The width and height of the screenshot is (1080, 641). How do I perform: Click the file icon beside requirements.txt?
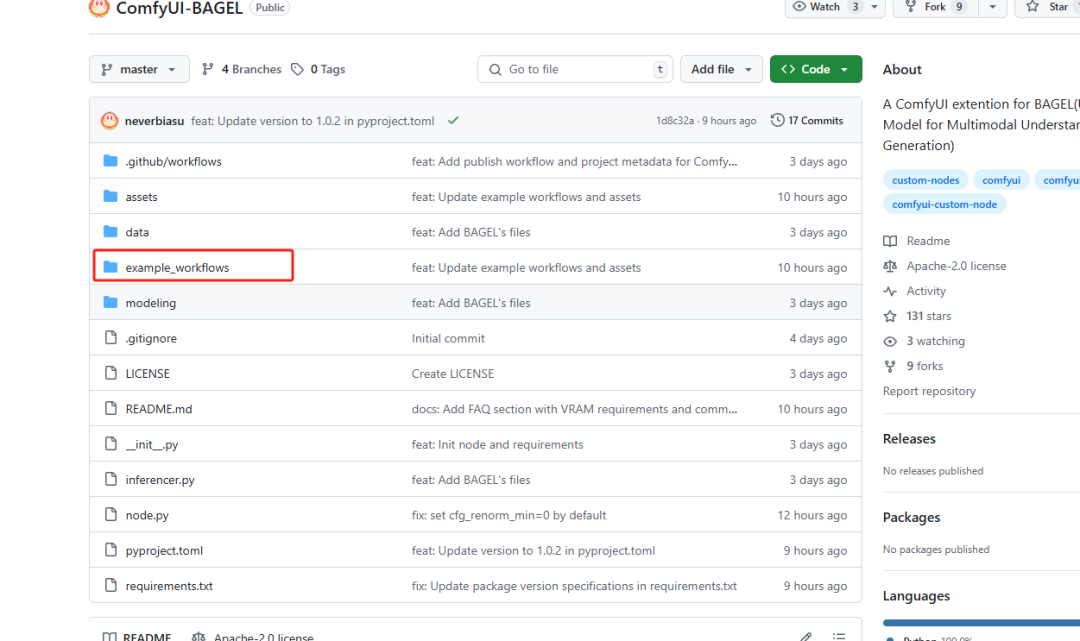[x=111, y=585]
